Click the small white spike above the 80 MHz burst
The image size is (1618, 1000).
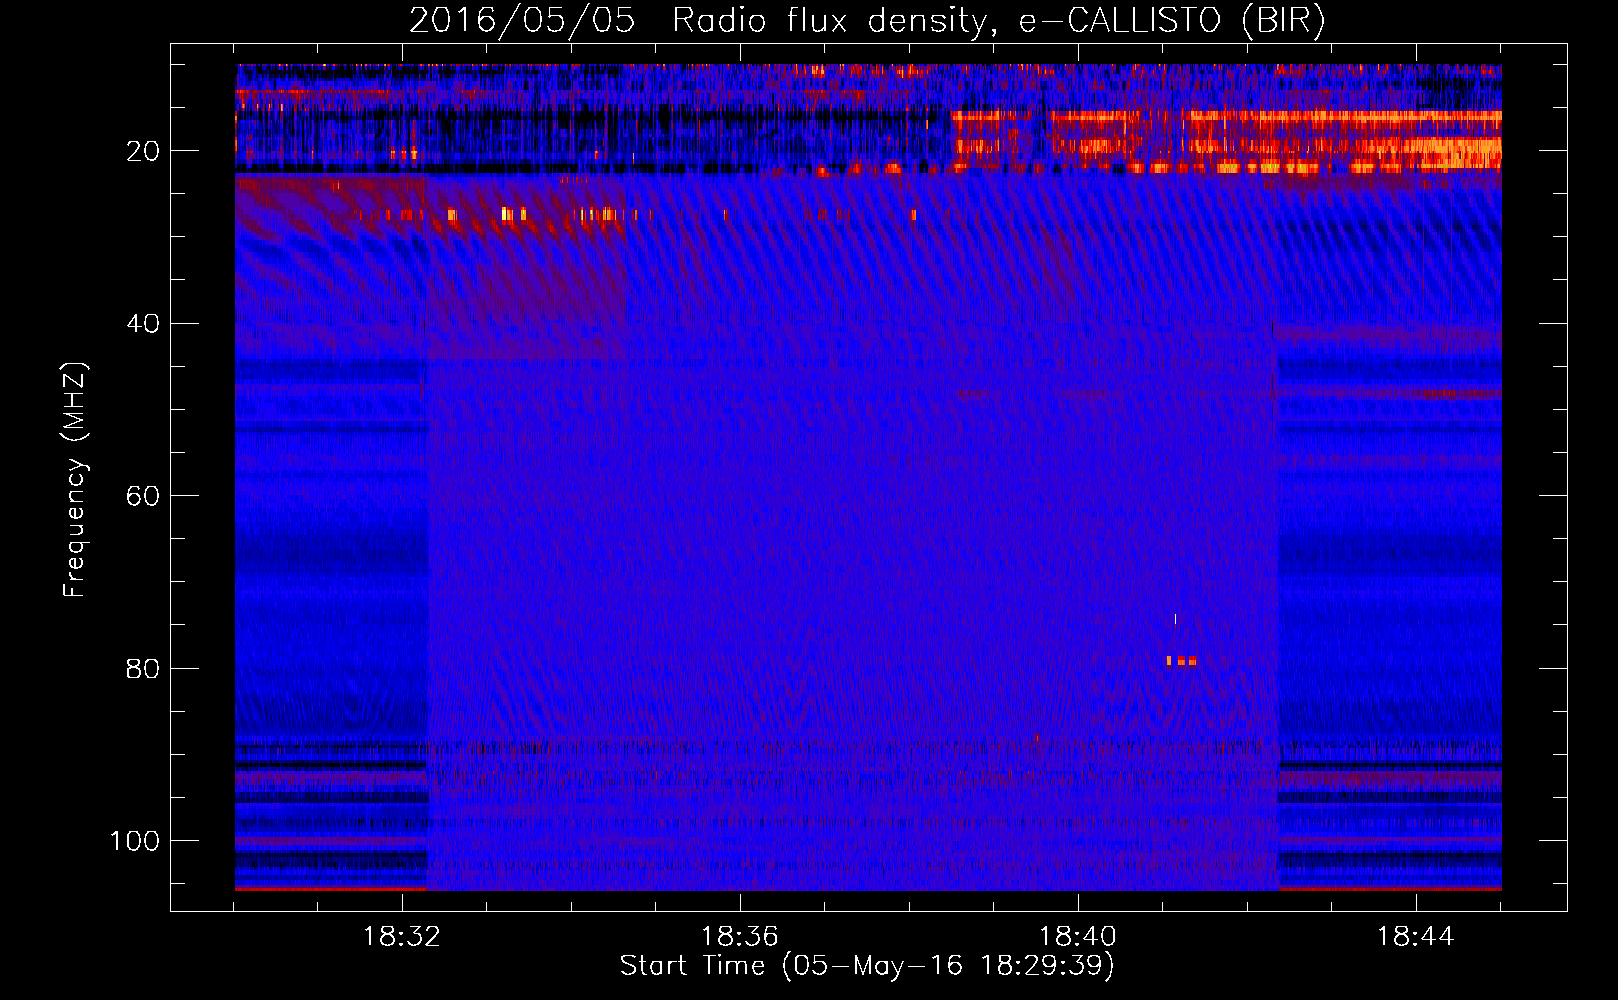(1175, 619)
